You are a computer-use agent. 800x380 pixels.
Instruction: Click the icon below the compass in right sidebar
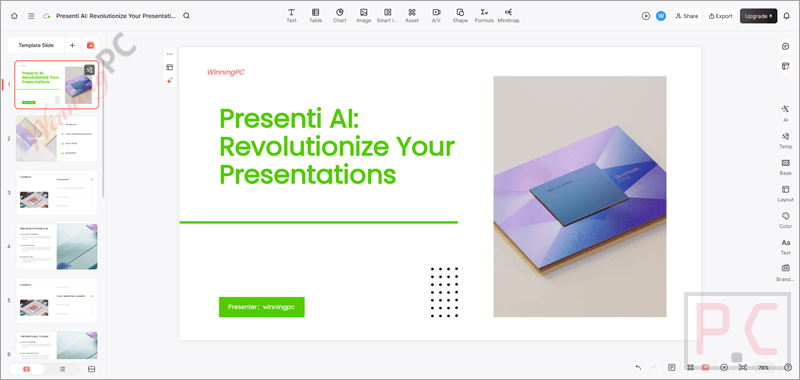click(x=785, y=66)
